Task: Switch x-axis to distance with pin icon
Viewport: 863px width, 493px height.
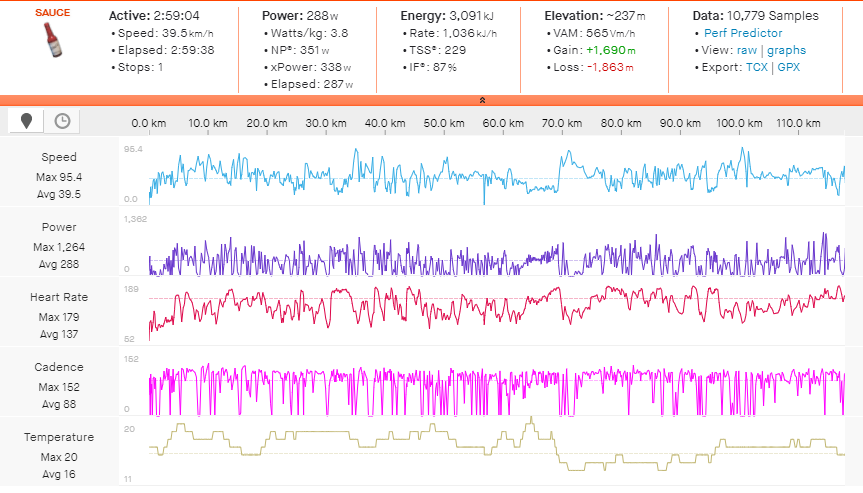Action: [26, 121]
